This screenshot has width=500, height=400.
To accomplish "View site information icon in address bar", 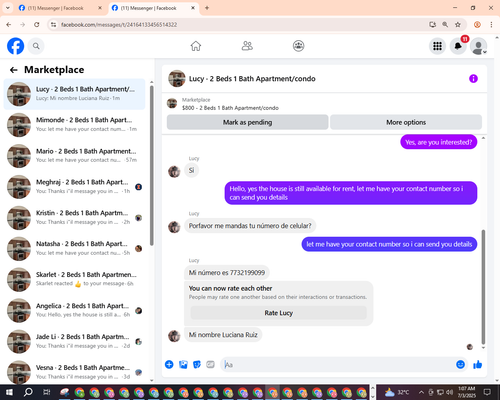I will (53, 25).
